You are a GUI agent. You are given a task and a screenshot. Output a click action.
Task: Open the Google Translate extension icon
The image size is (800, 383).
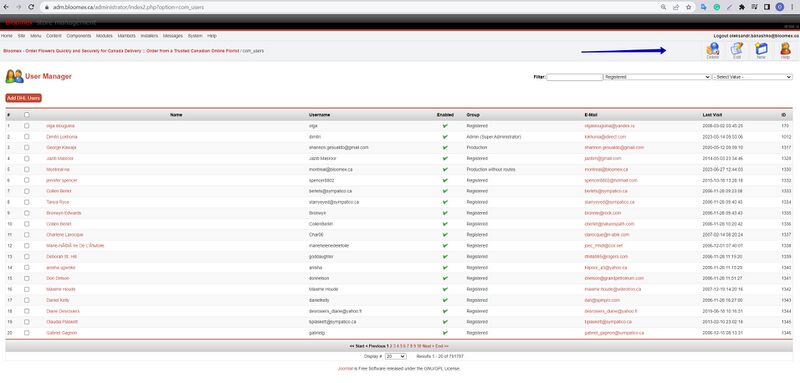(704, 7)
